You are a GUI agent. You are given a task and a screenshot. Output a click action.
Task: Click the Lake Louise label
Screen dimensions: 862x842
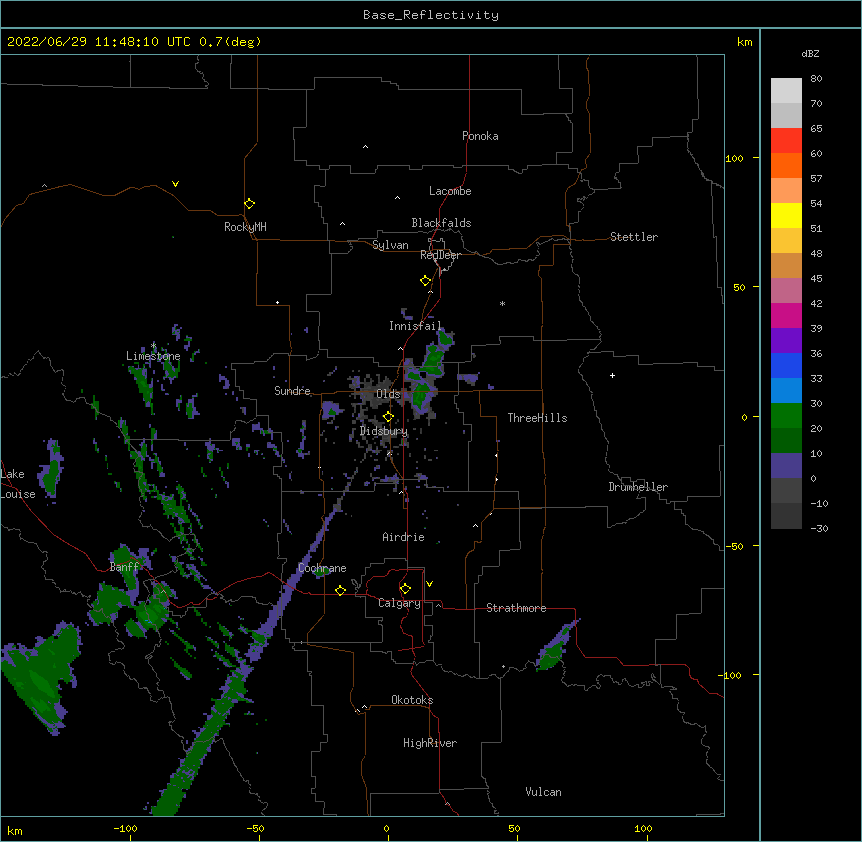(18, 484)
